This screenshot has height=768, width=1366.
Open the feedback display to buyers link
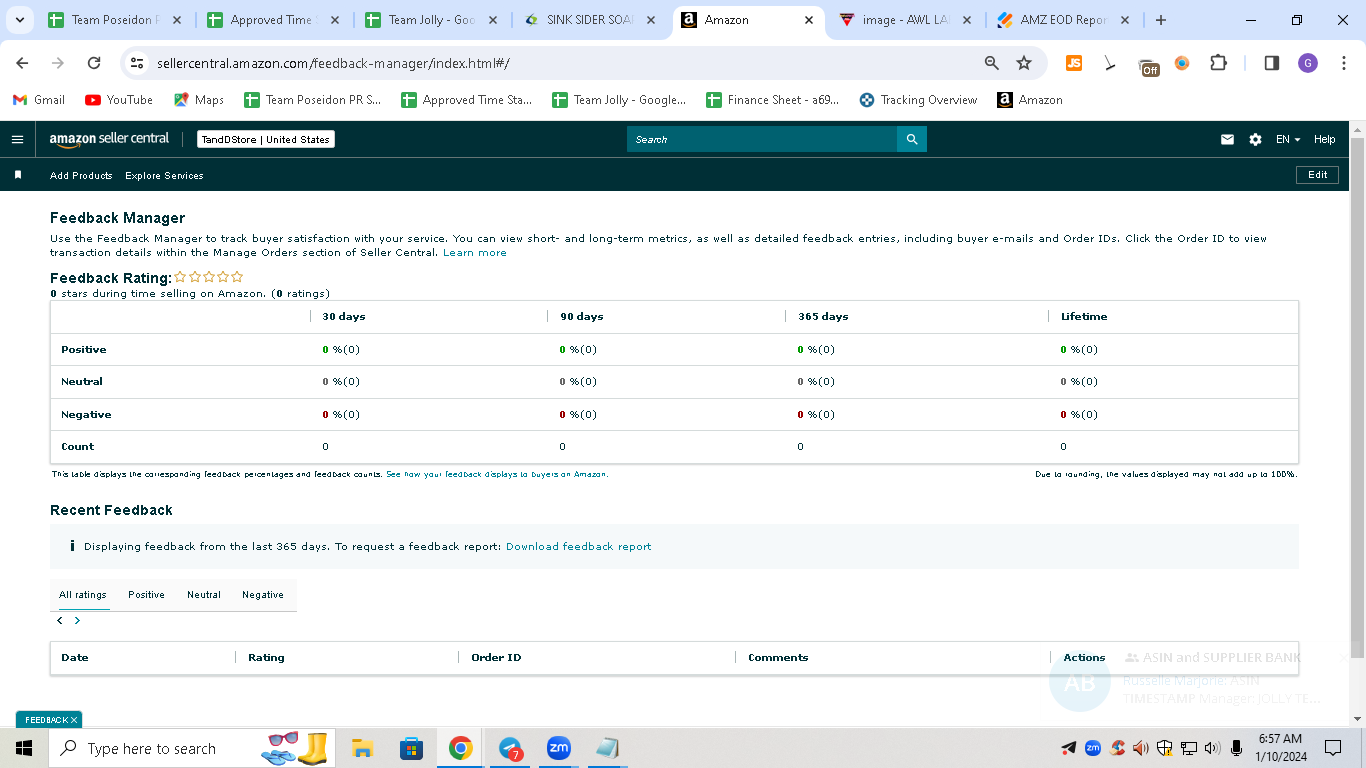[497, 475]
